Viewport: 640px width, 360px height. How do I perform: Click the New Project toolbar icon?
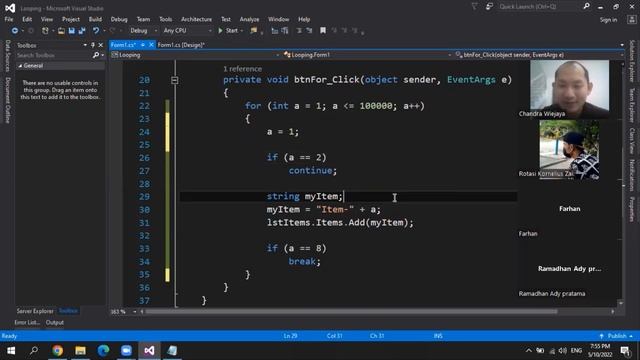pyautogui.click(x=45, y=31)
